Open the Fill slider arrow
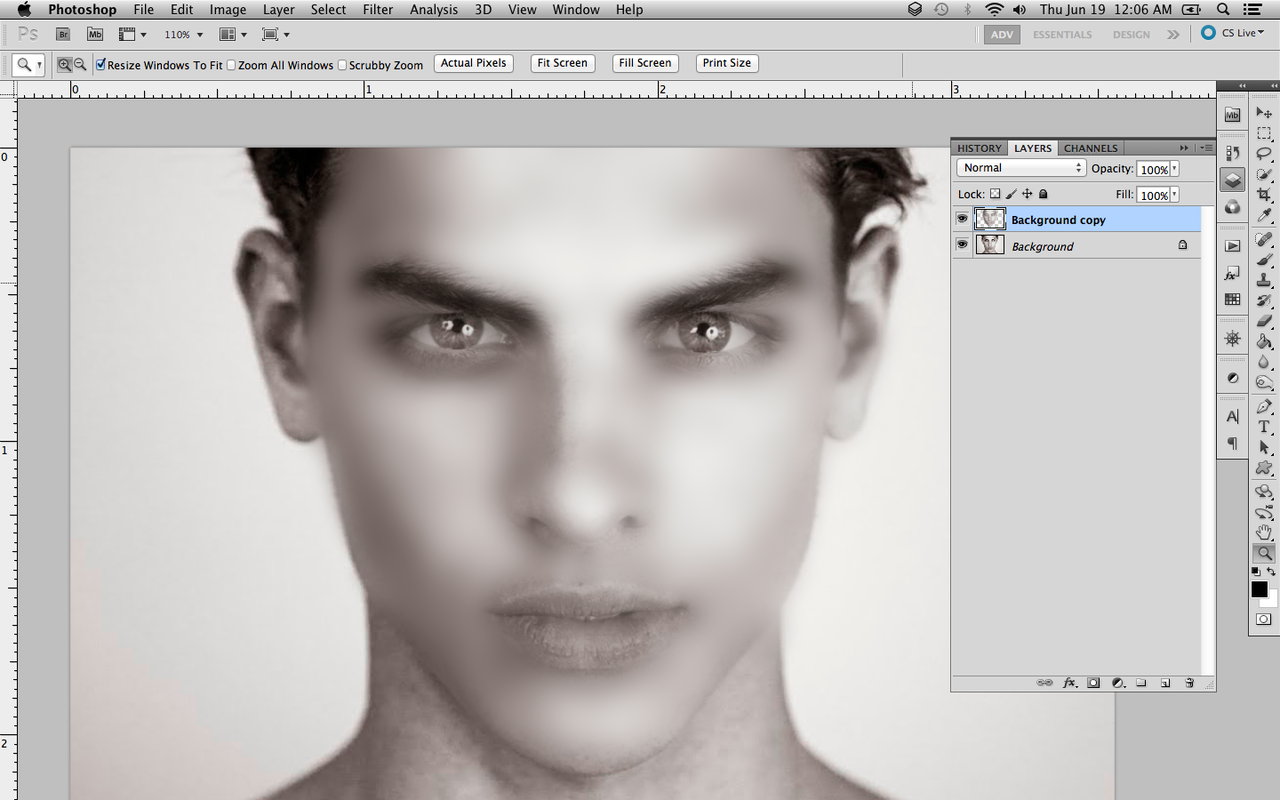1280x800 pixels. point(1174,195)
